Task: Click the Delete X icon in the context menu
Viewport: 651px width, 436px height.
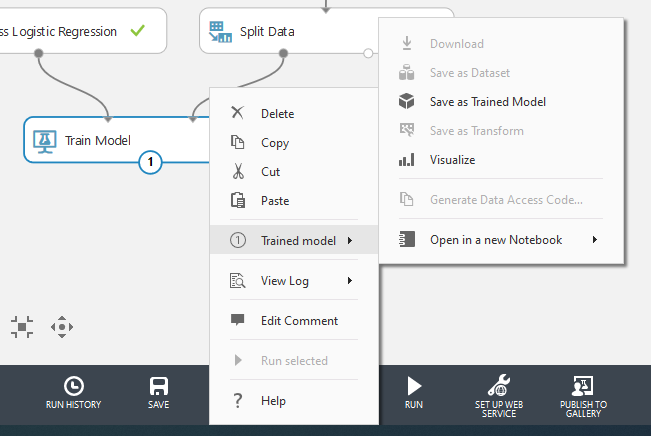Action: pos(237,113)
